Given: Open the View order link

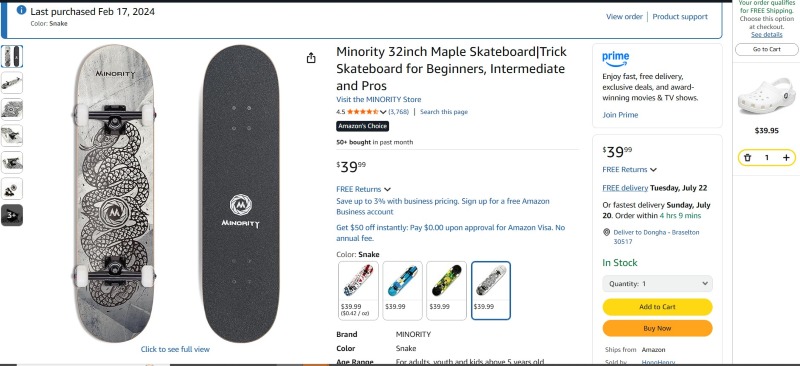Looking at the screenshot, I should [624, 17].
